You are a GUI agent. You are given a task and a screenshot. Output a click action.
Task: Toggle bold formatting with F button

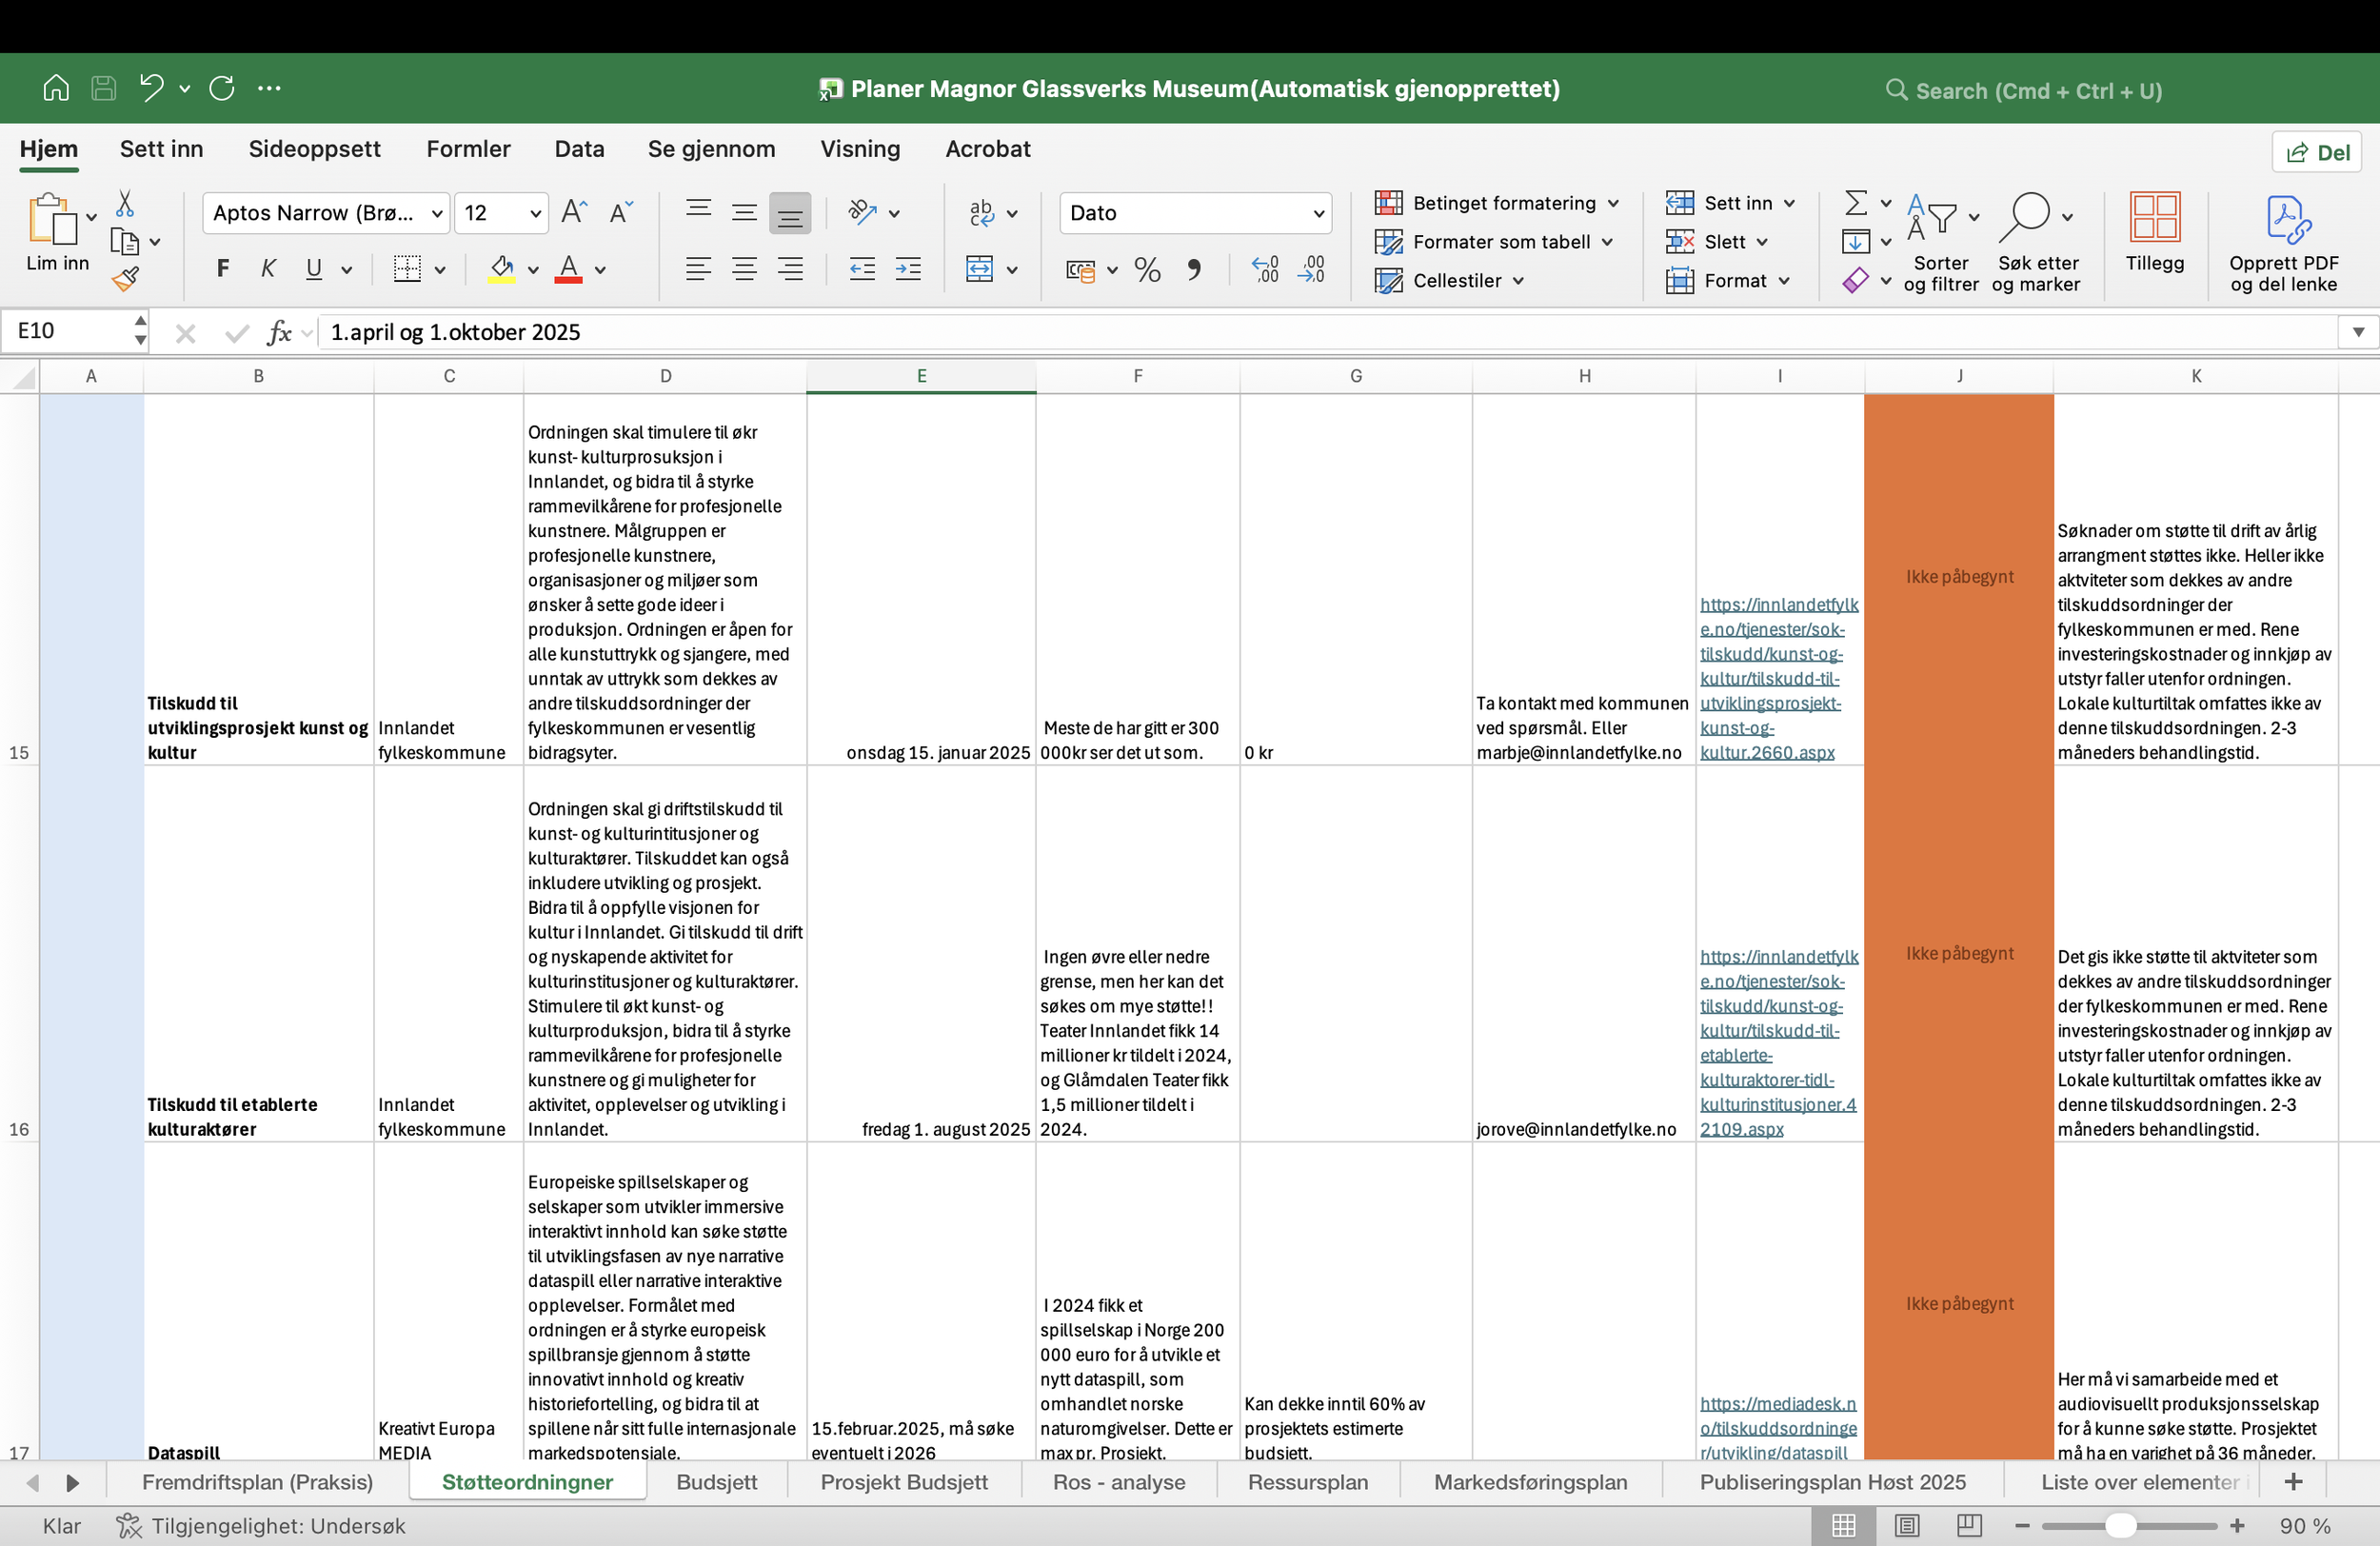pos(223,269)
